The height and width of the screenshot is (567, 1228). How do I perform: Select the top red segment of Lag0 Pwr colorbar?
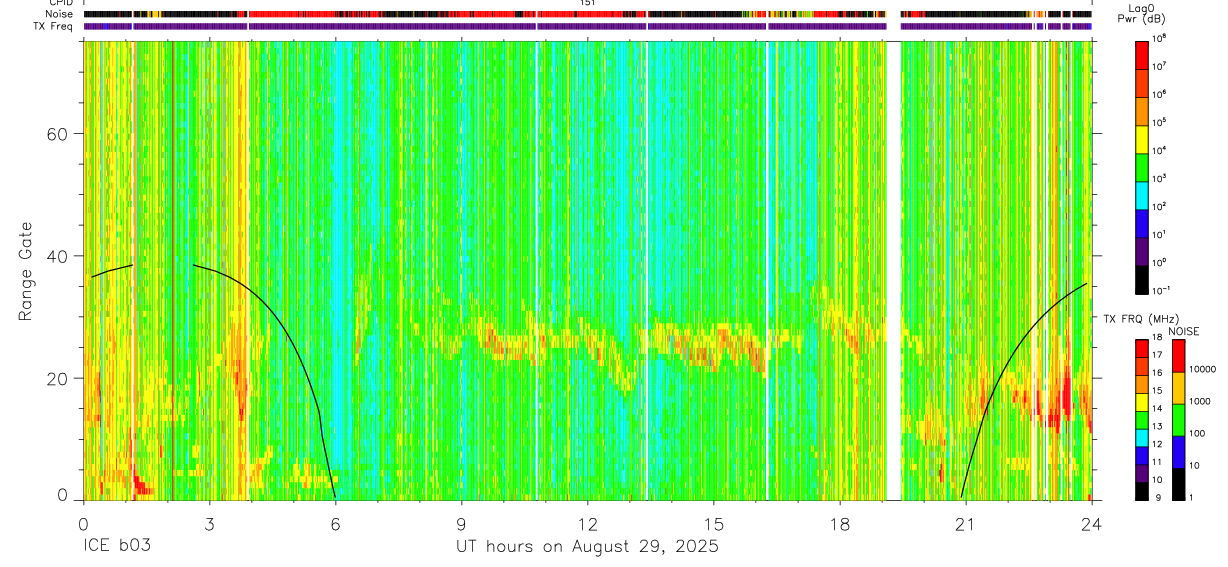pos(1142,54)
